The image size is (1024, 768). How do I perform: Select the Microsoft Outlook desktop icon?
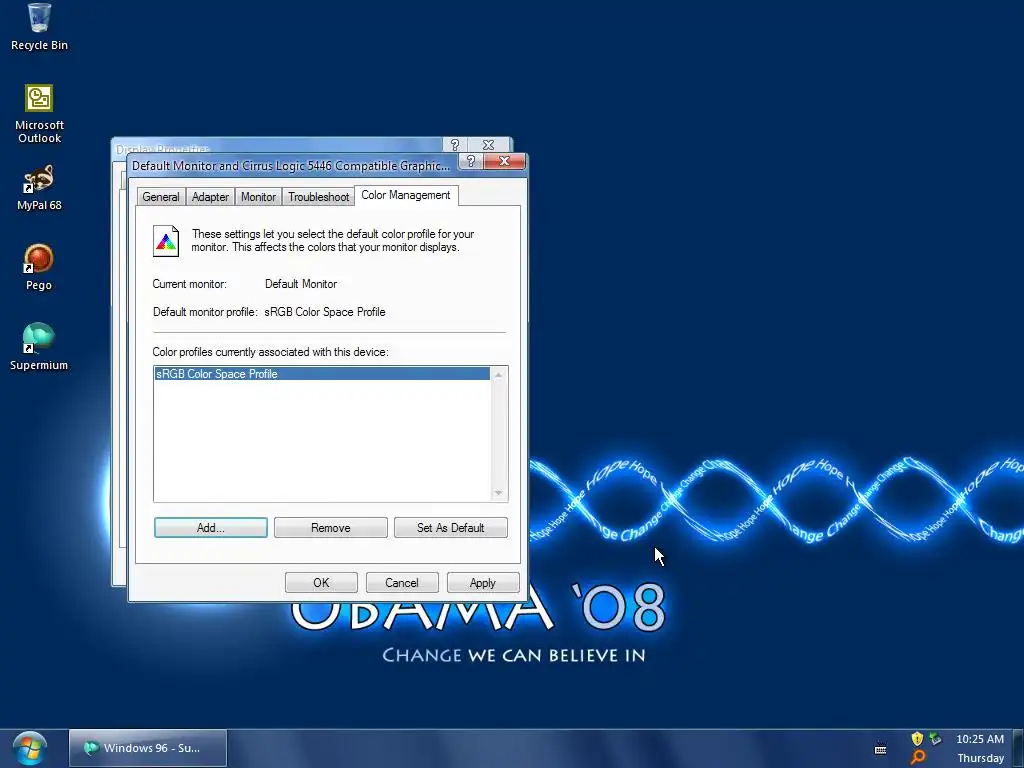click(x=39, y=114)
